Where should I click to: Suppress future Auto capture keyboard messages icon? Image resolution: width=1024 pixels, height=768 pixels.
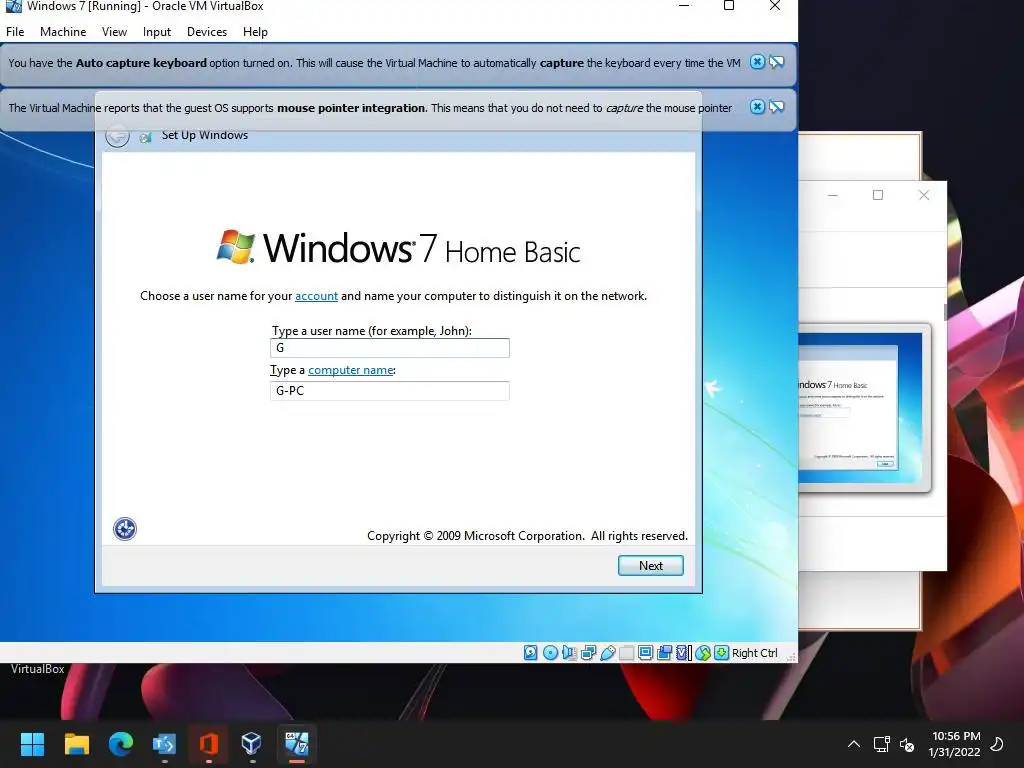(776, 62)
